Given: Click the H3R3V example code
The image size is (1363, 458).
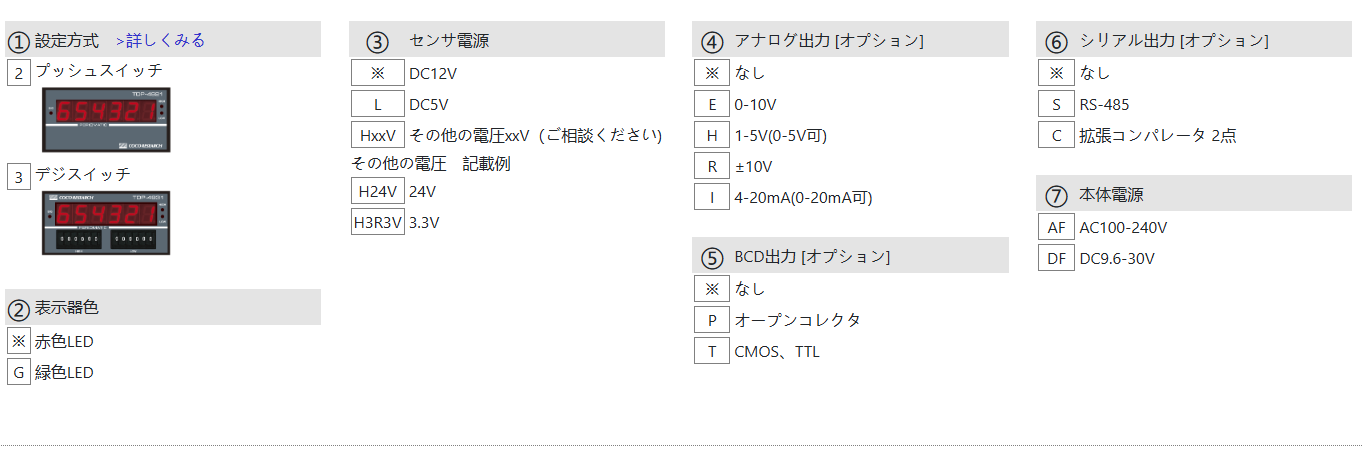Looking at the screenshot, I should [x=378, y=222].
